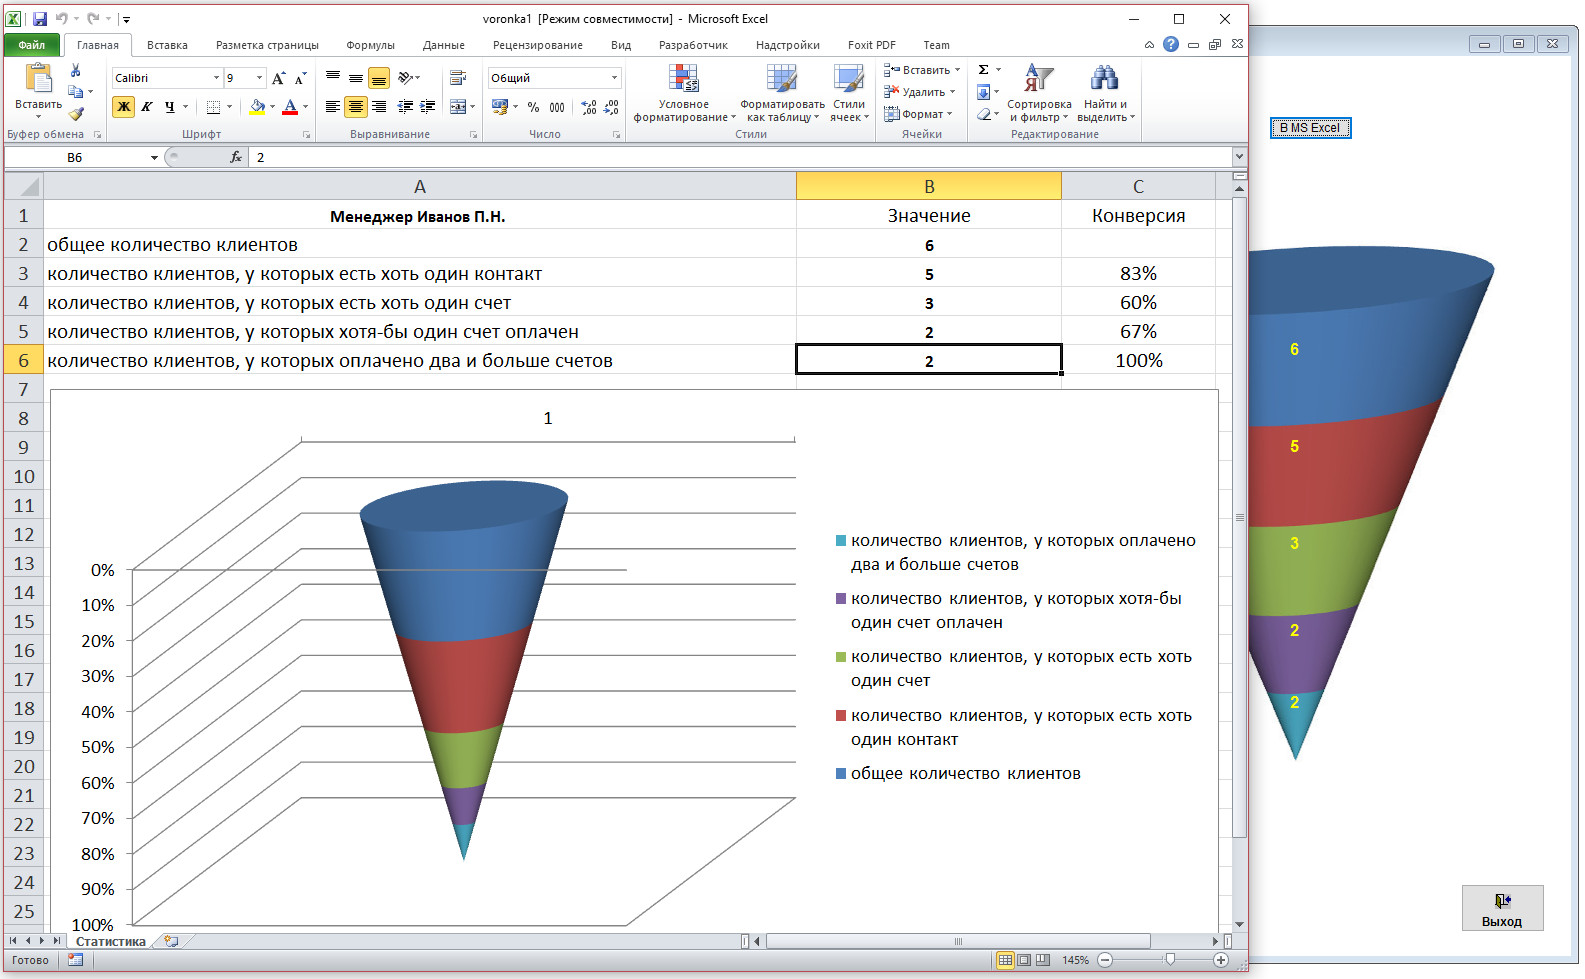Viewport: 1585px width, 979px height.
Task: Switch to the Формулы ribbon tab
Action: click(x=370, y=45)
